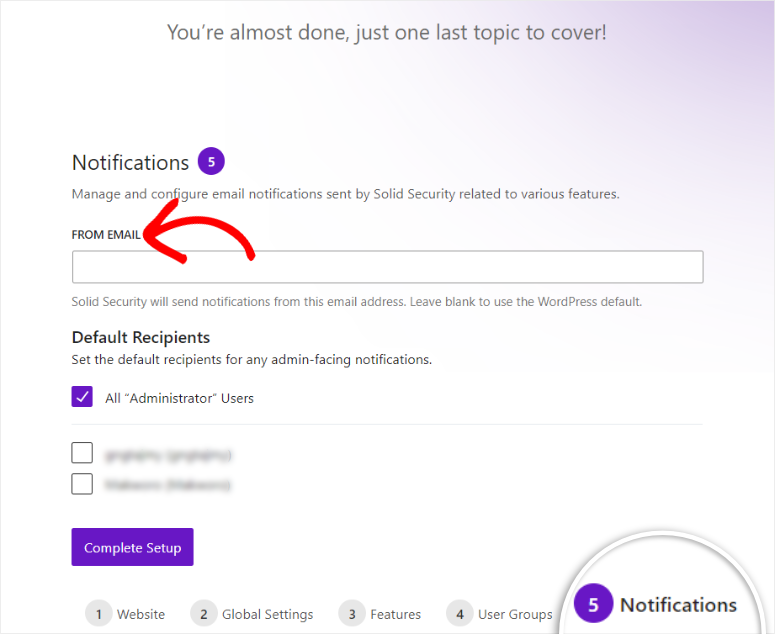Click the All "Administrator" Users label text
The image size is (775, 634).
(x=179, y=398)
